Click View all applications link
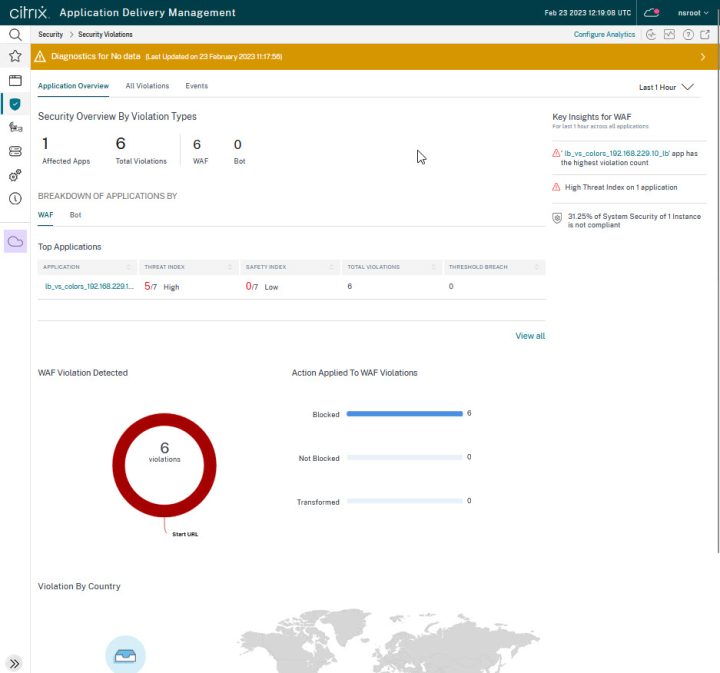The image size is (720, 673). click(530, 336)
